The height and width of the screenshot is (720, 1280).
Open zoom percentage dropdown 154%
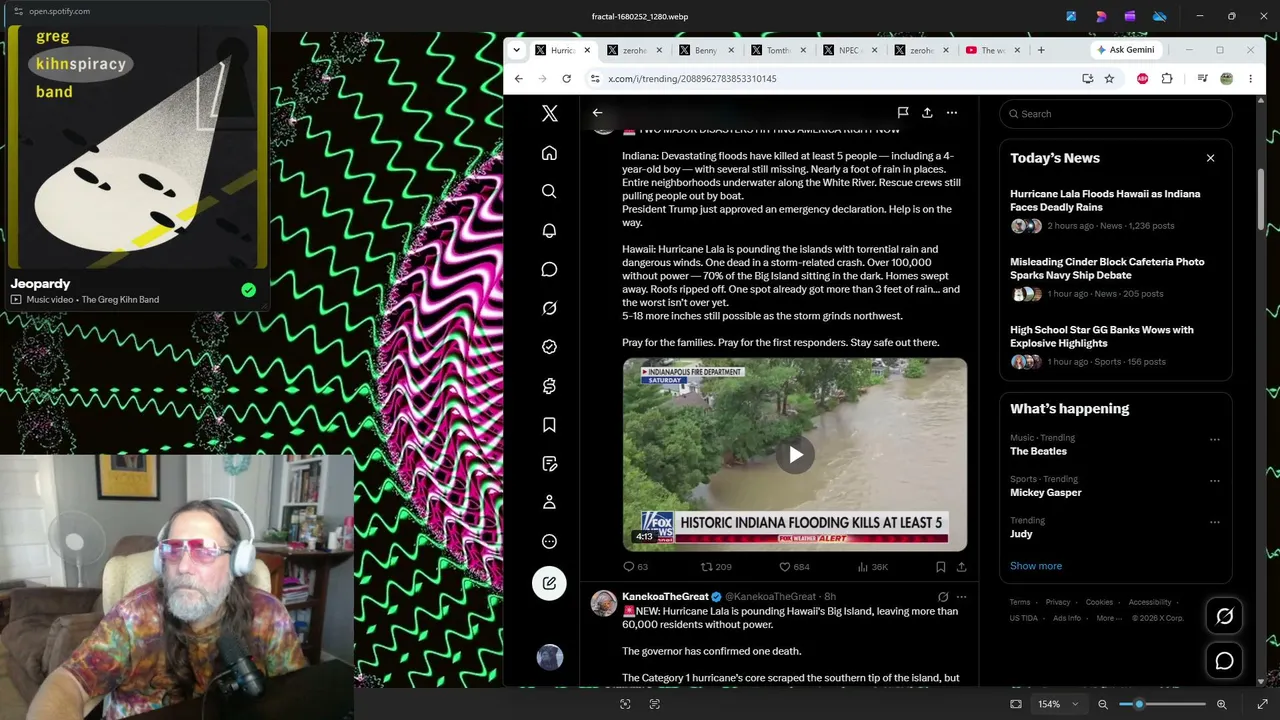[1058, 704]
